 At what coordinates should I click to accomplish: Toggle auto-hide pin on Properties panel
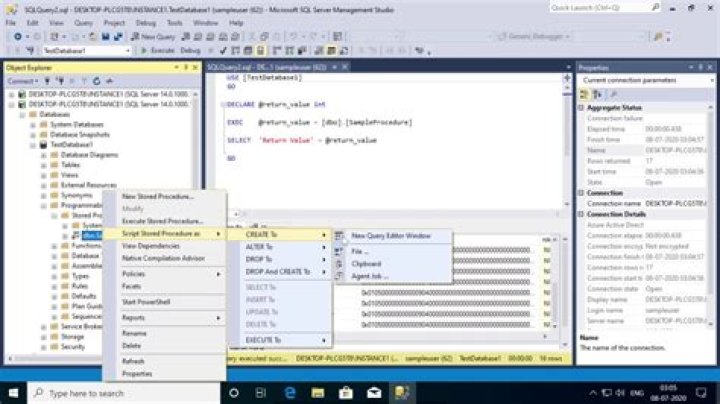[x=700, y=67]
